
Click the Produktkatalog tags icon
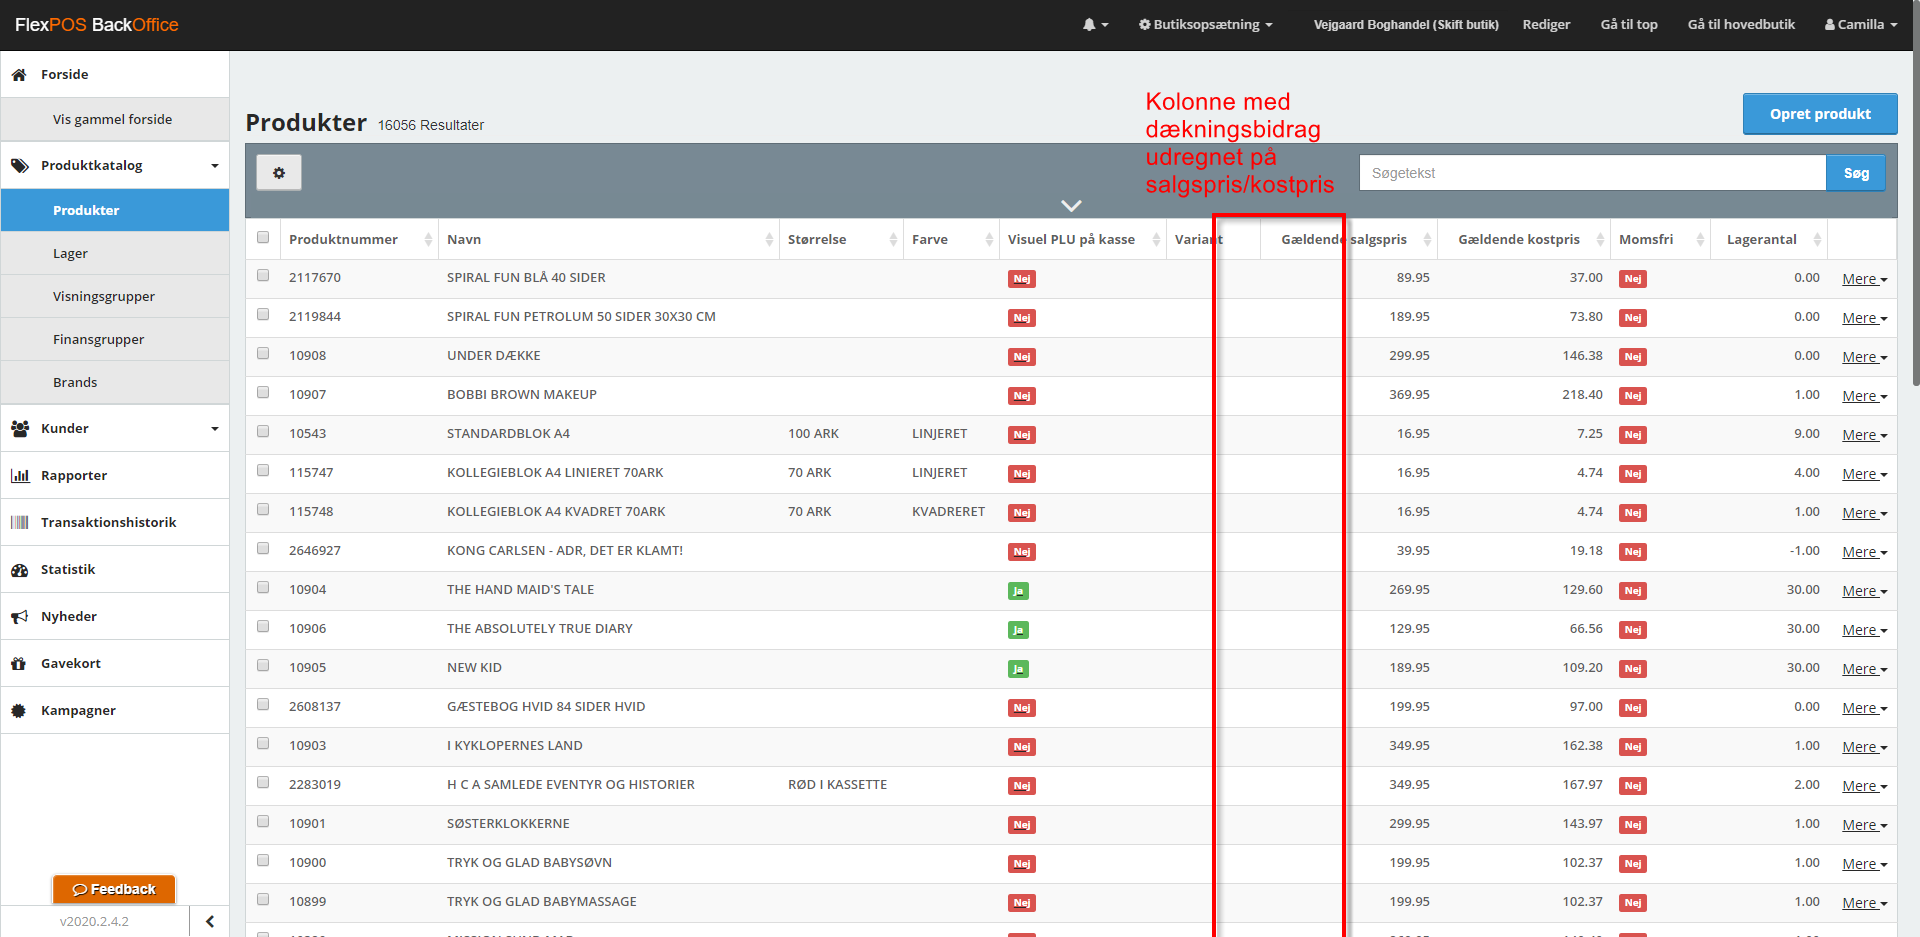(19, 166)
